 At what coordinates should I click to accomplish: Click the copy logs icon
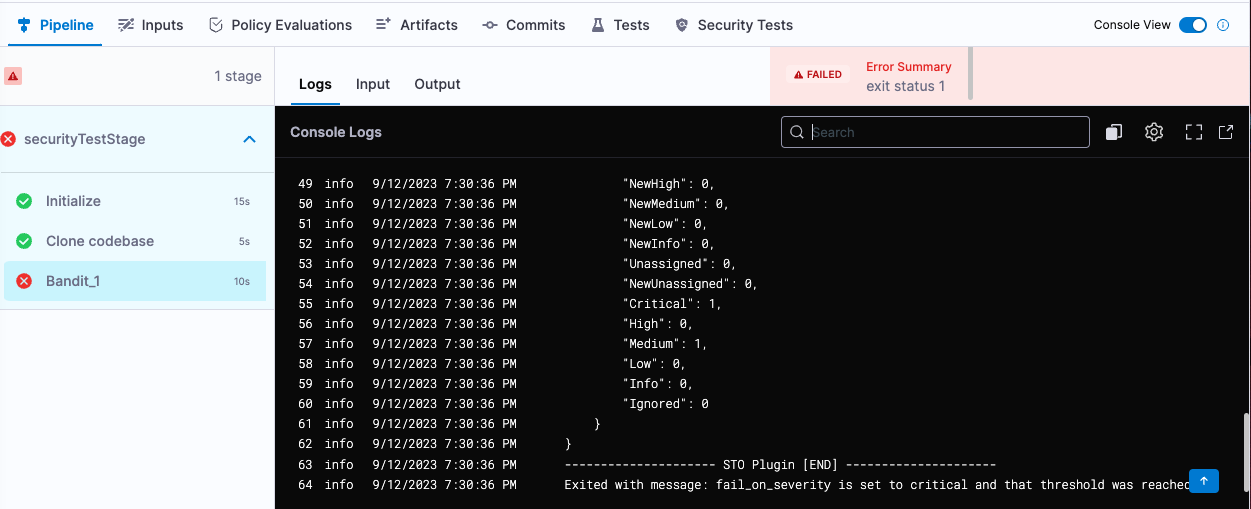[1113, 132]
